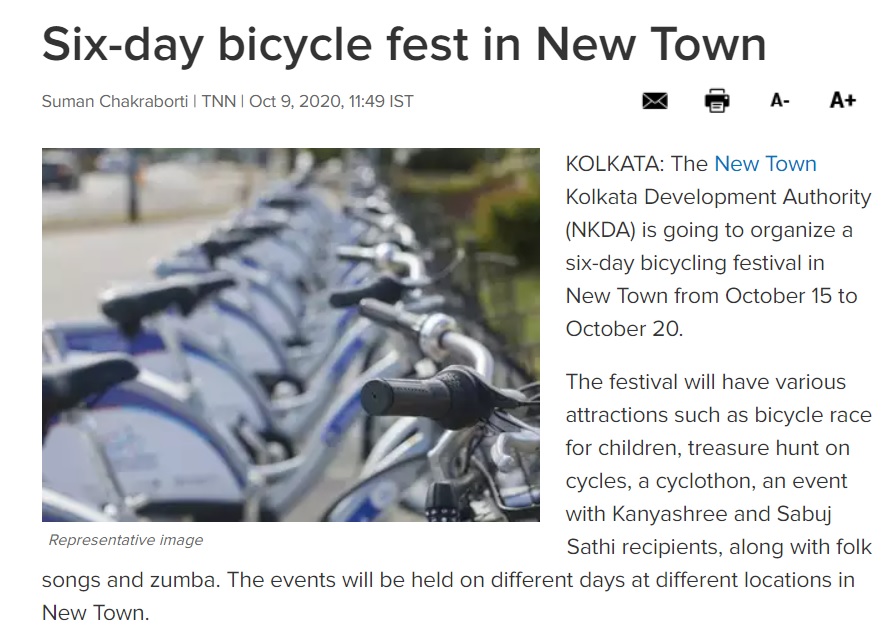Click the parked bicycles photo
Viewport: 892px width, 640px height.
pyautogui.click(x=290, y=335)
